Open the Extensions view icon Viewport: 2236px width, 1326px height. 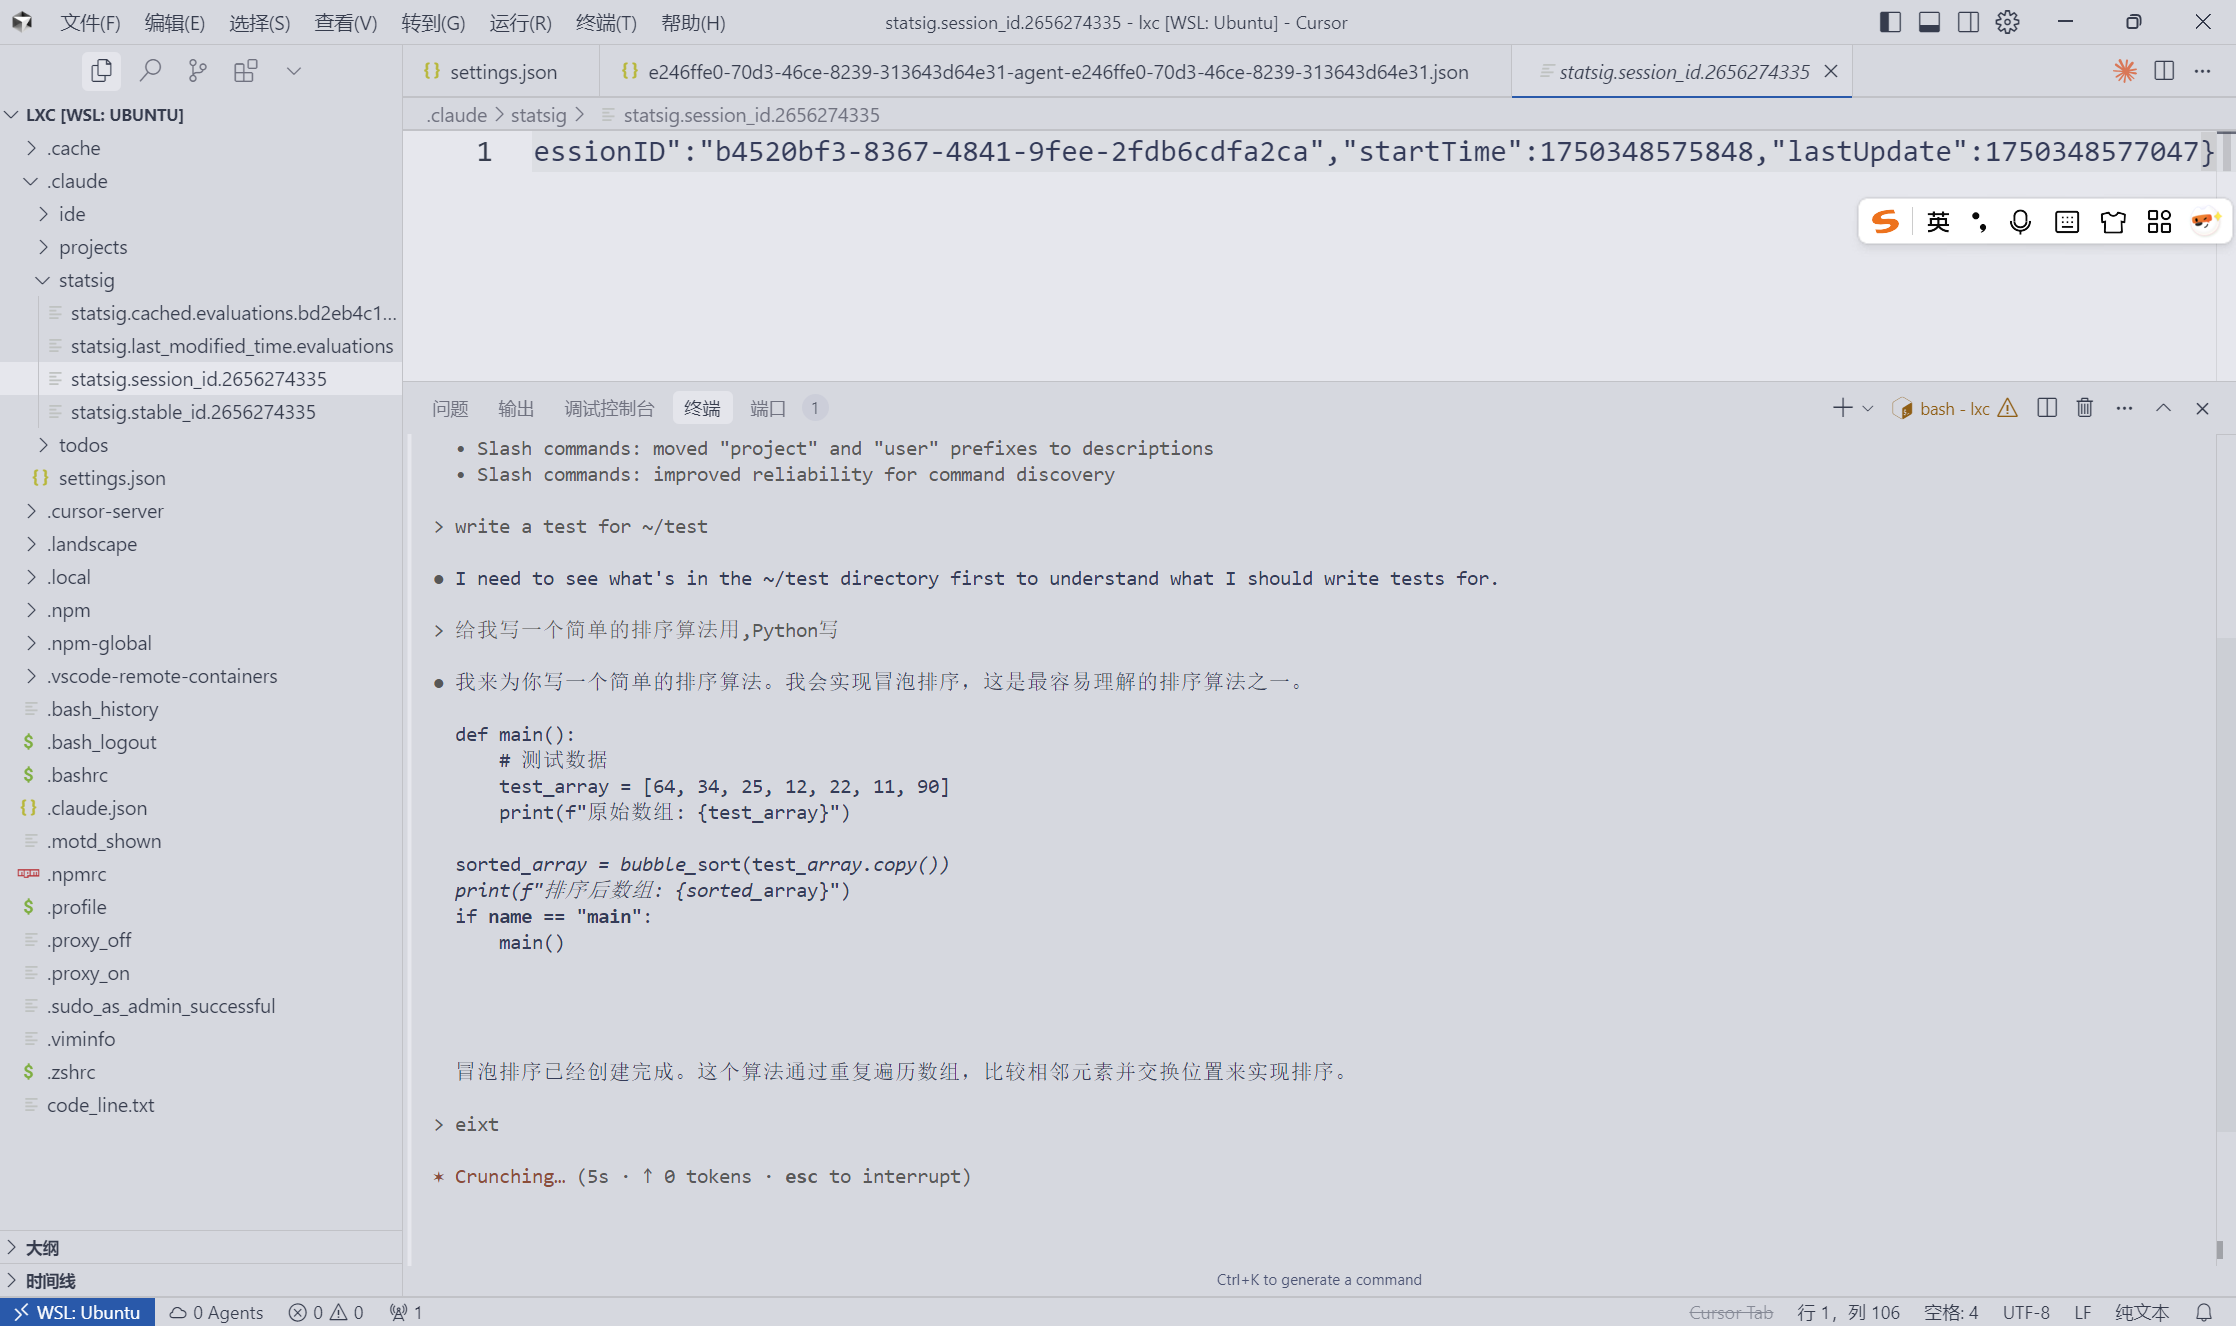tap(245, 71)
